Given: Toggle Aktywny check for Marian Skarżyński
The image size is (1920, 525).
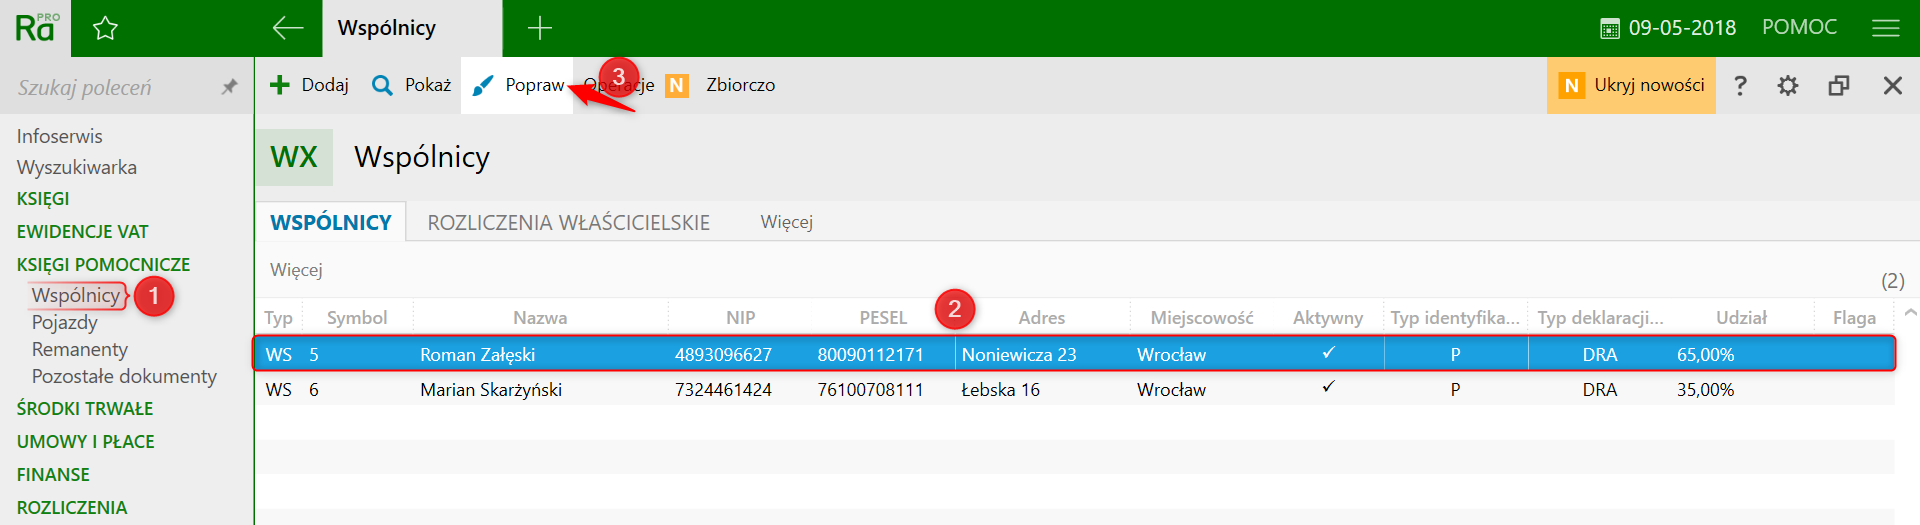Looking at the screenshot, I should (x=1328, y=387).
